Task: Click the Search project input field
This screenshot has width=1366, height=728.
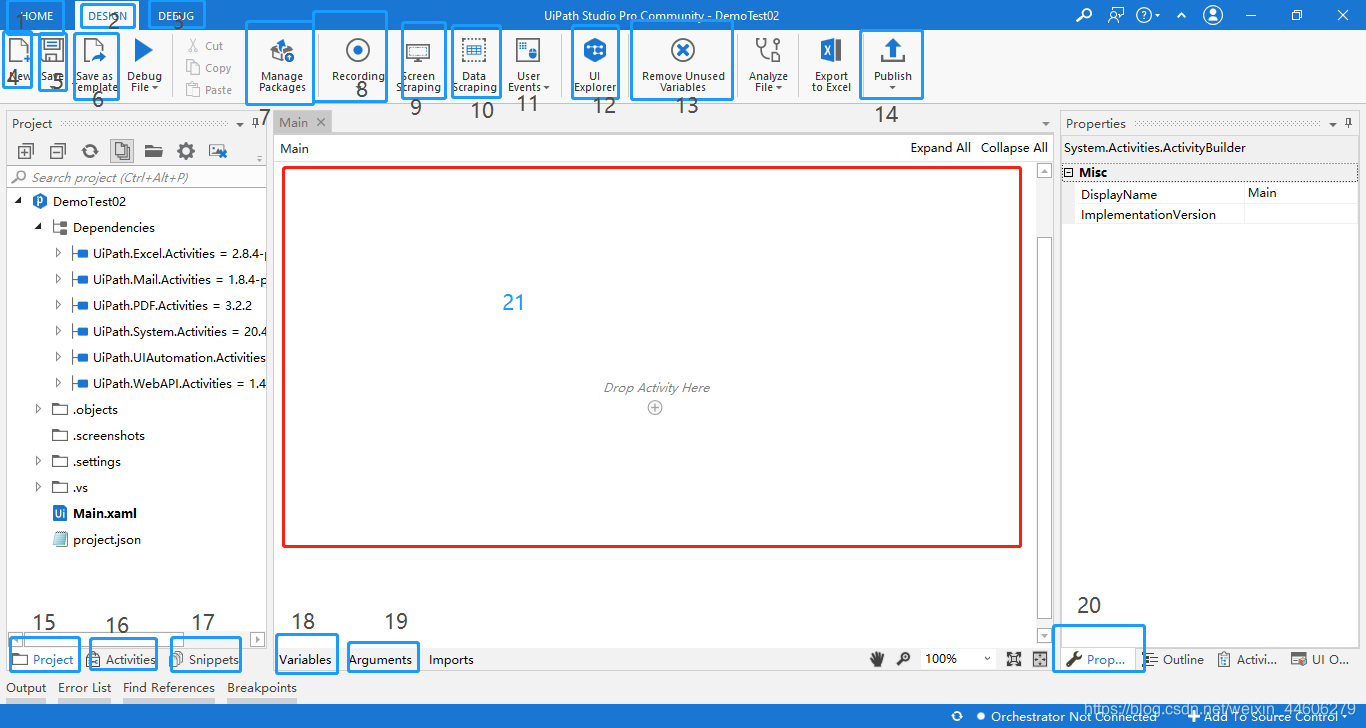Action: [x=136, y=177]
